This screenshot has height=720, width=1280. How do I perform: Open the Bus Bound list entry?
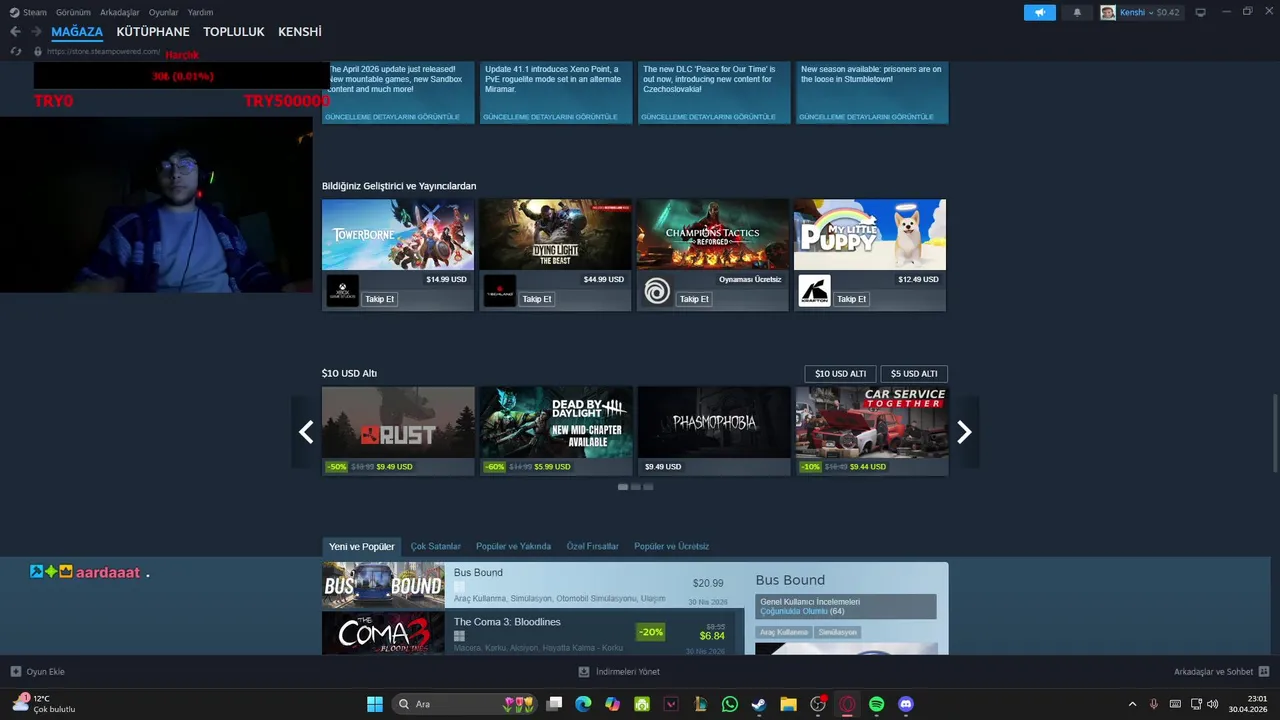point(533,585)
